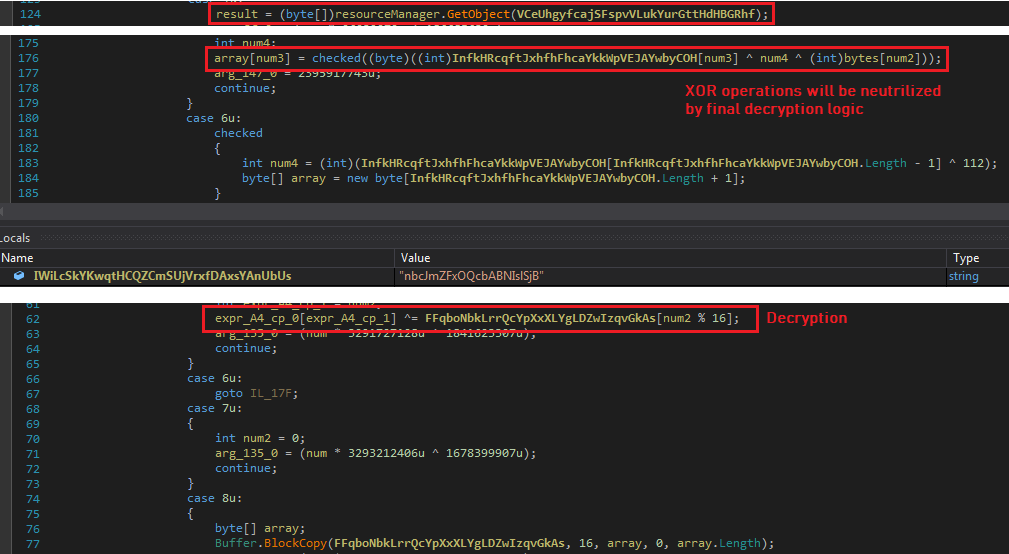Click 'continue;' on line 64
1009x554 pixels.
pyautogui.click(x=246, y=349)
